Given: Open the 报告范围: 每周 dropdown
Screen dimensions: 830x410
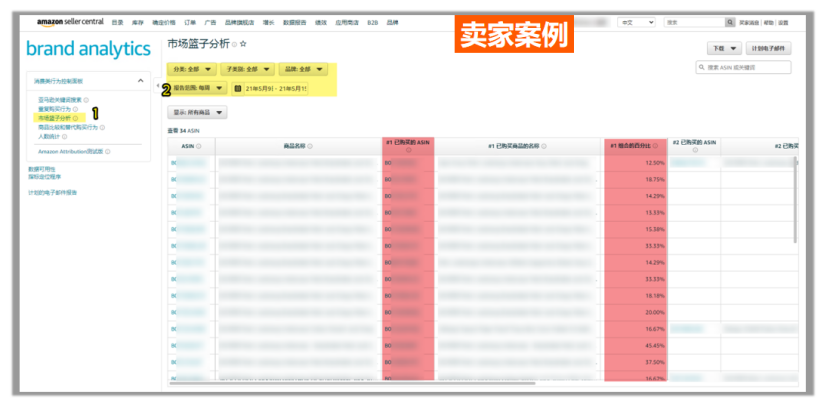Looking at the screenshot, I should click(x=197, y=88).
